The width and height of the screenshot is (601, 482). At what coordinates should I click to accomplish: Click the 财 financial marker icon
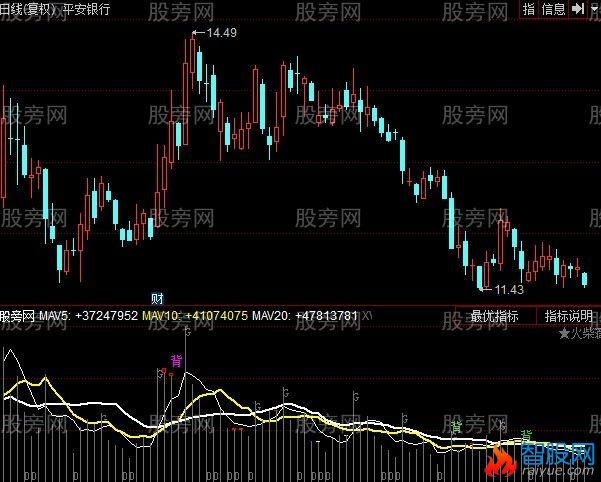click(x=157, y=298)
